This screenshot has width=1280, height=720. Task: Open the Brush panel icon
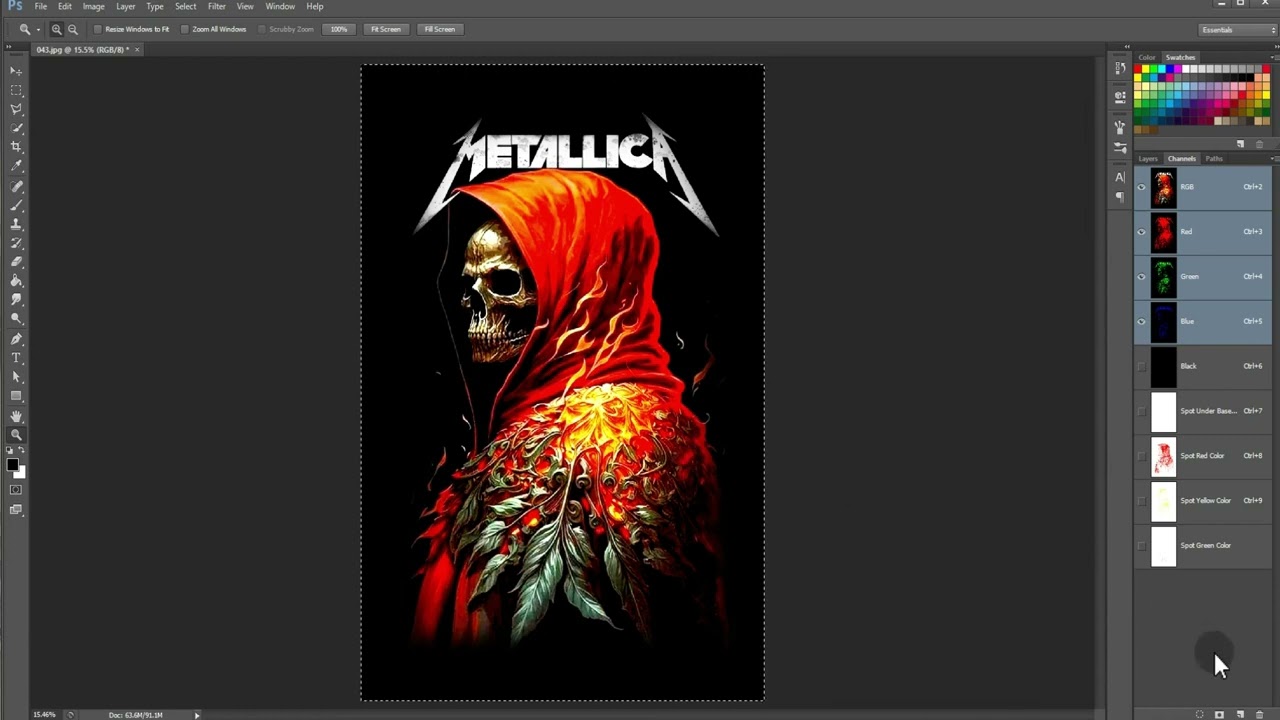click(x=1120, y=146)
